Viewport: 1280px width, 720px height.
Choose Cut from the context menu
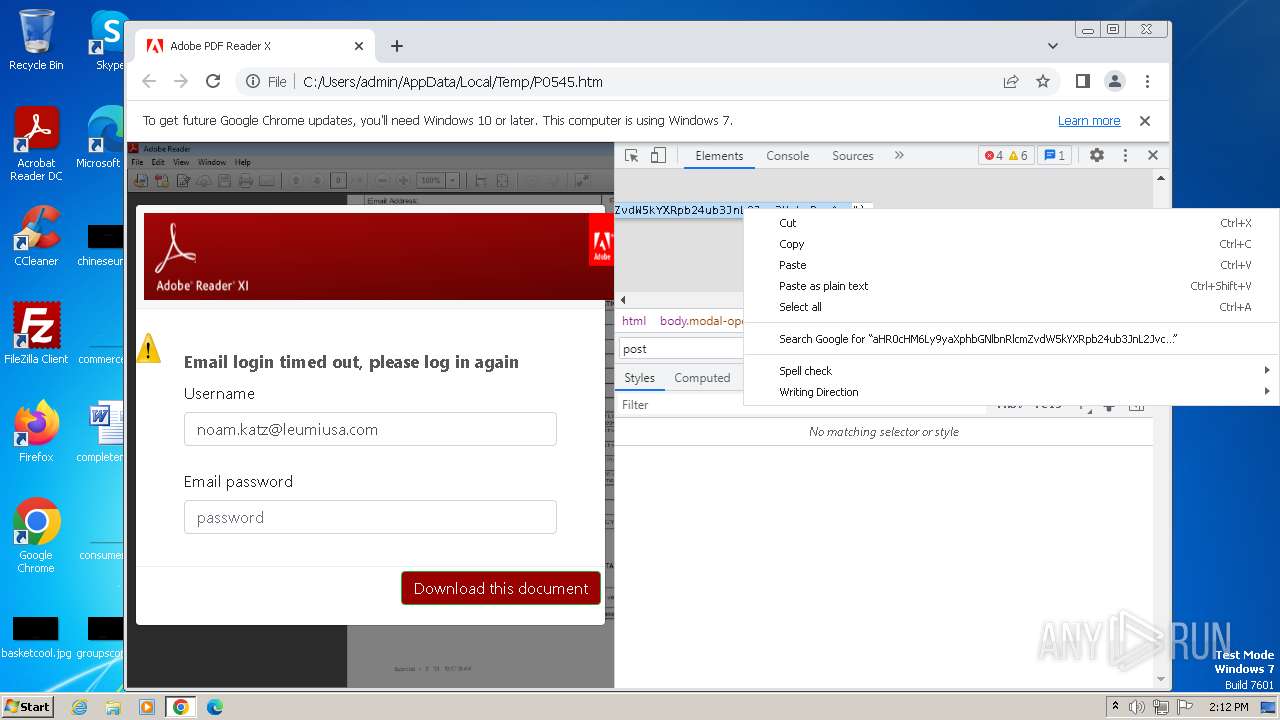(1011, 223)
